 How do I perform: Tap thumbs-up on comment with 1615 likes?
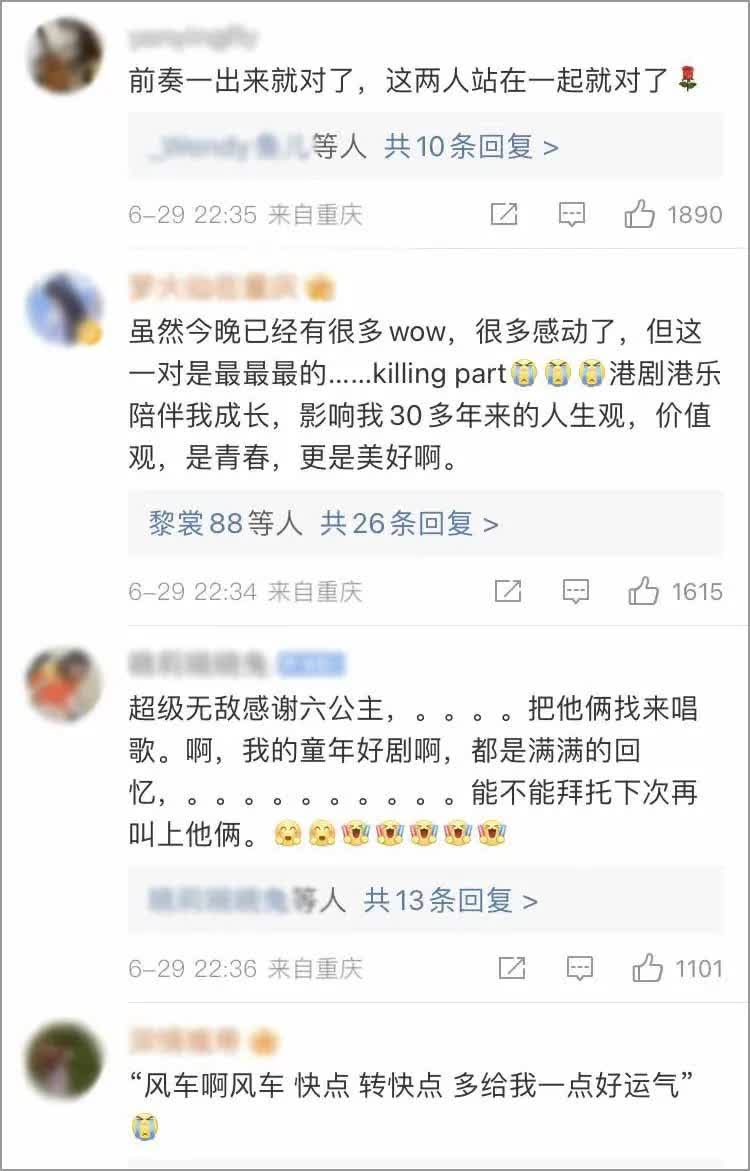[x=643, y=592]
